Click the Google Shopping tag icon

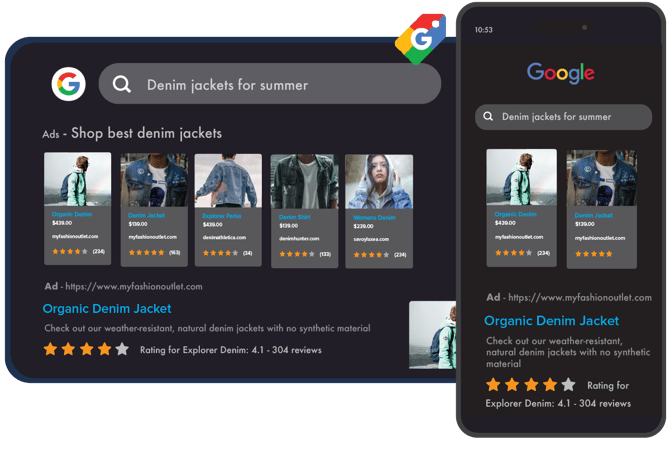[x=421, y=38]
